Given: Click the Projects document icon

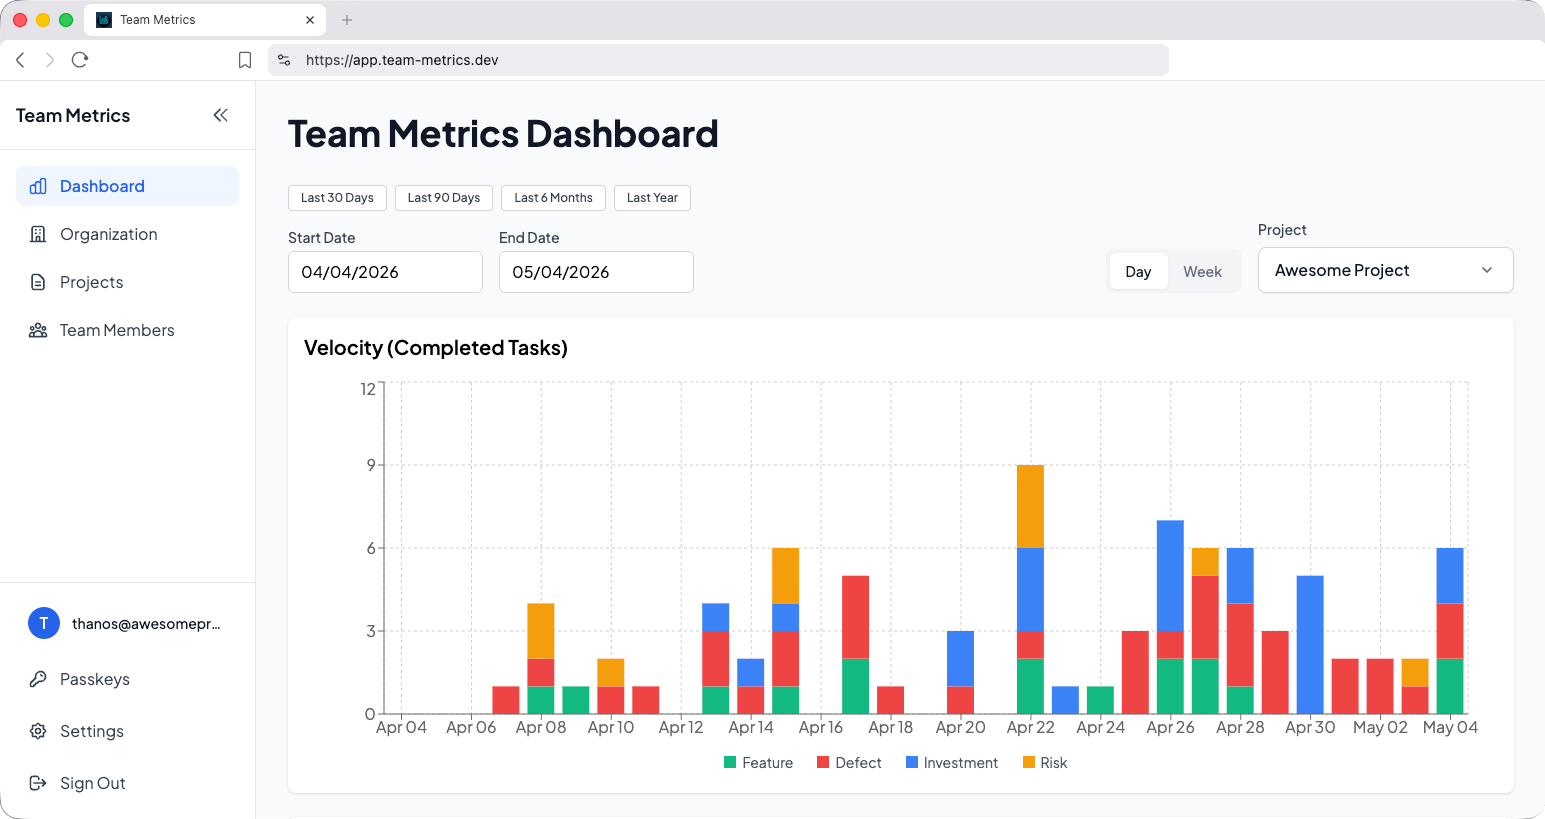Looking at the screenshot, I should [x=38, y=282].
